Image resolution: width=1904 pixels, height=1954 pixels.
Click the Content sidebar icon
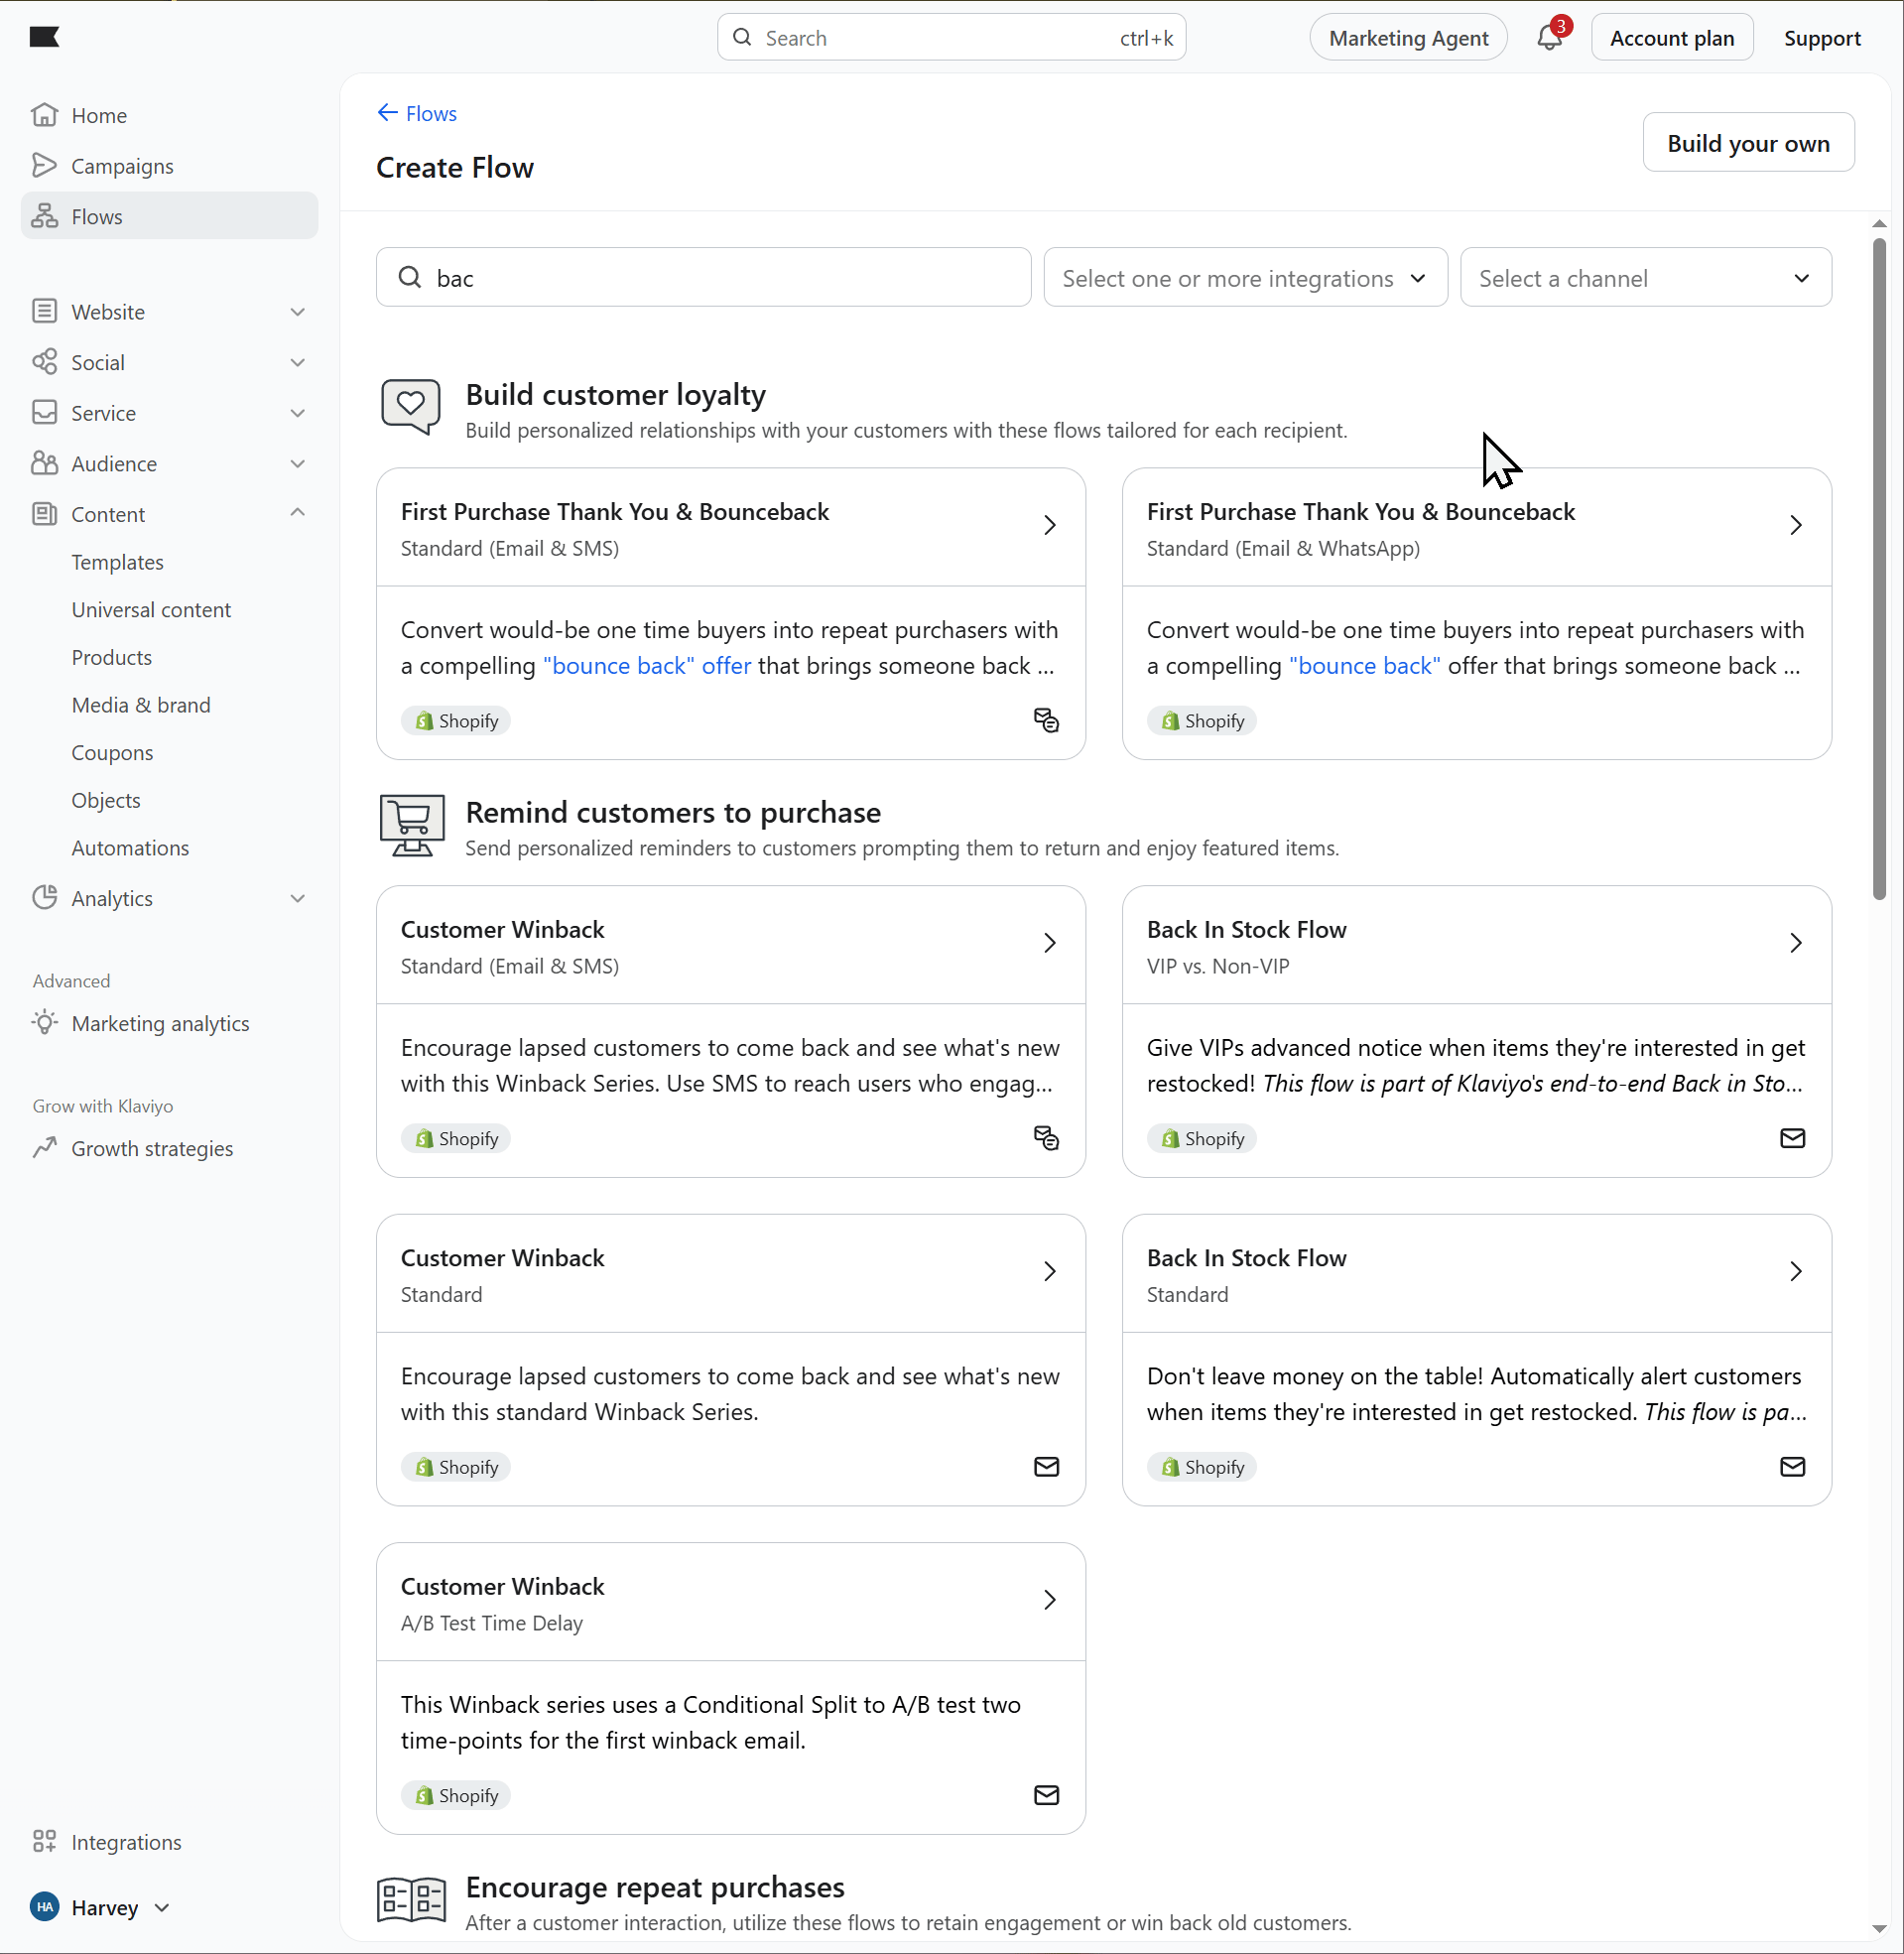[44, 514]
